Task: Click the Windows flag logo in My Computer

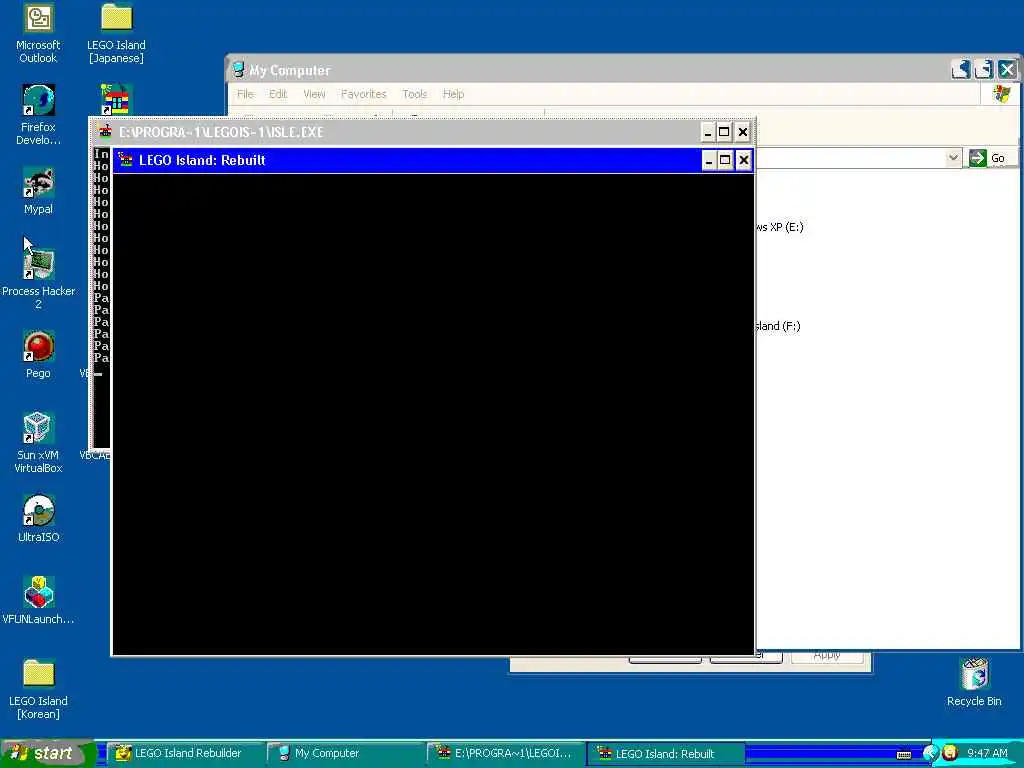Action: click(x=1001, y=94)
